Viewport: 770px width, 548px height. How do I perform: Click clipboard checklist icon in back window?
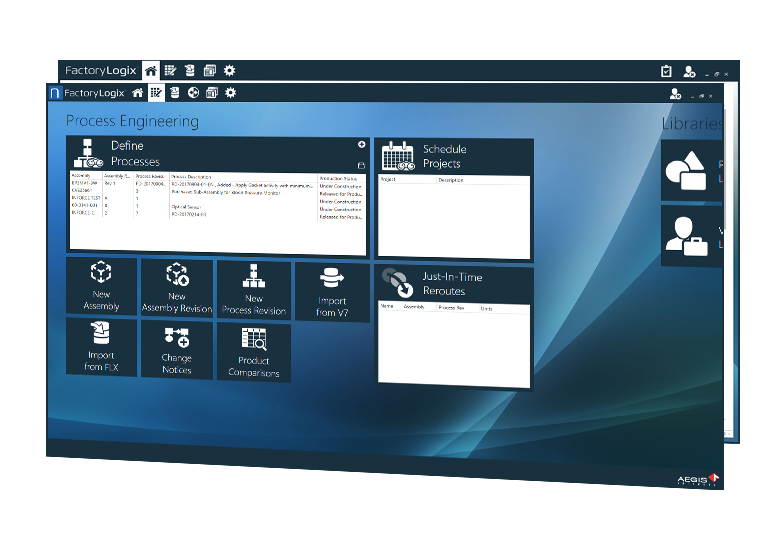point(666,72)
